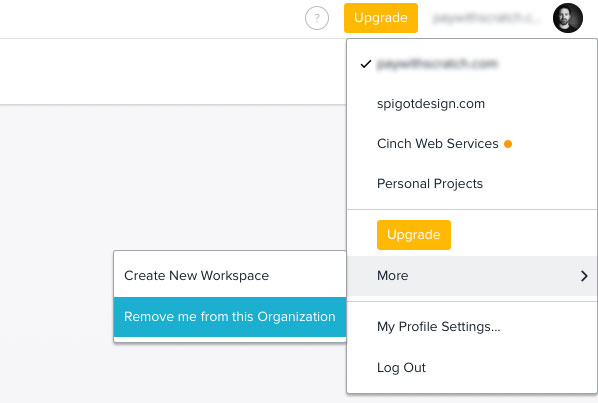Click the Upgrade button in the top bar
The width and height of the screenshot is (598, 403).
click(381, 18)
